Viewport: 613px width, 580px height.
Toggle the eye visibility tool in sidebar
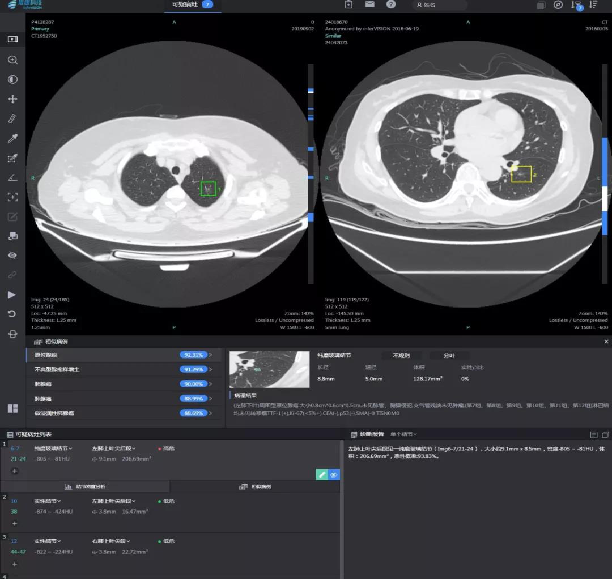click(13, 255)
